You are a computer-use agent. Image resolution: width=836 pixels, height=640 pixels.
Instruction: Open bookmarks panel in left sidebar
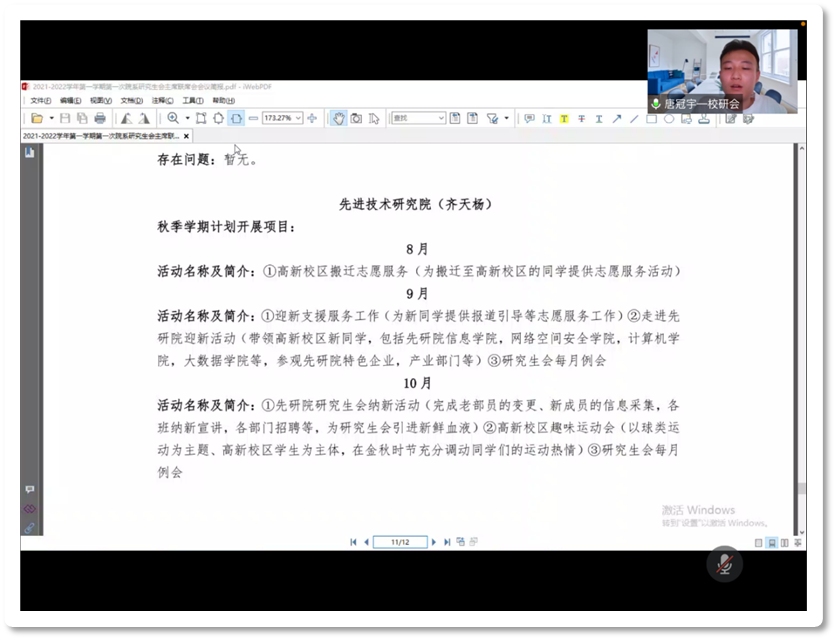click(29, 152)
